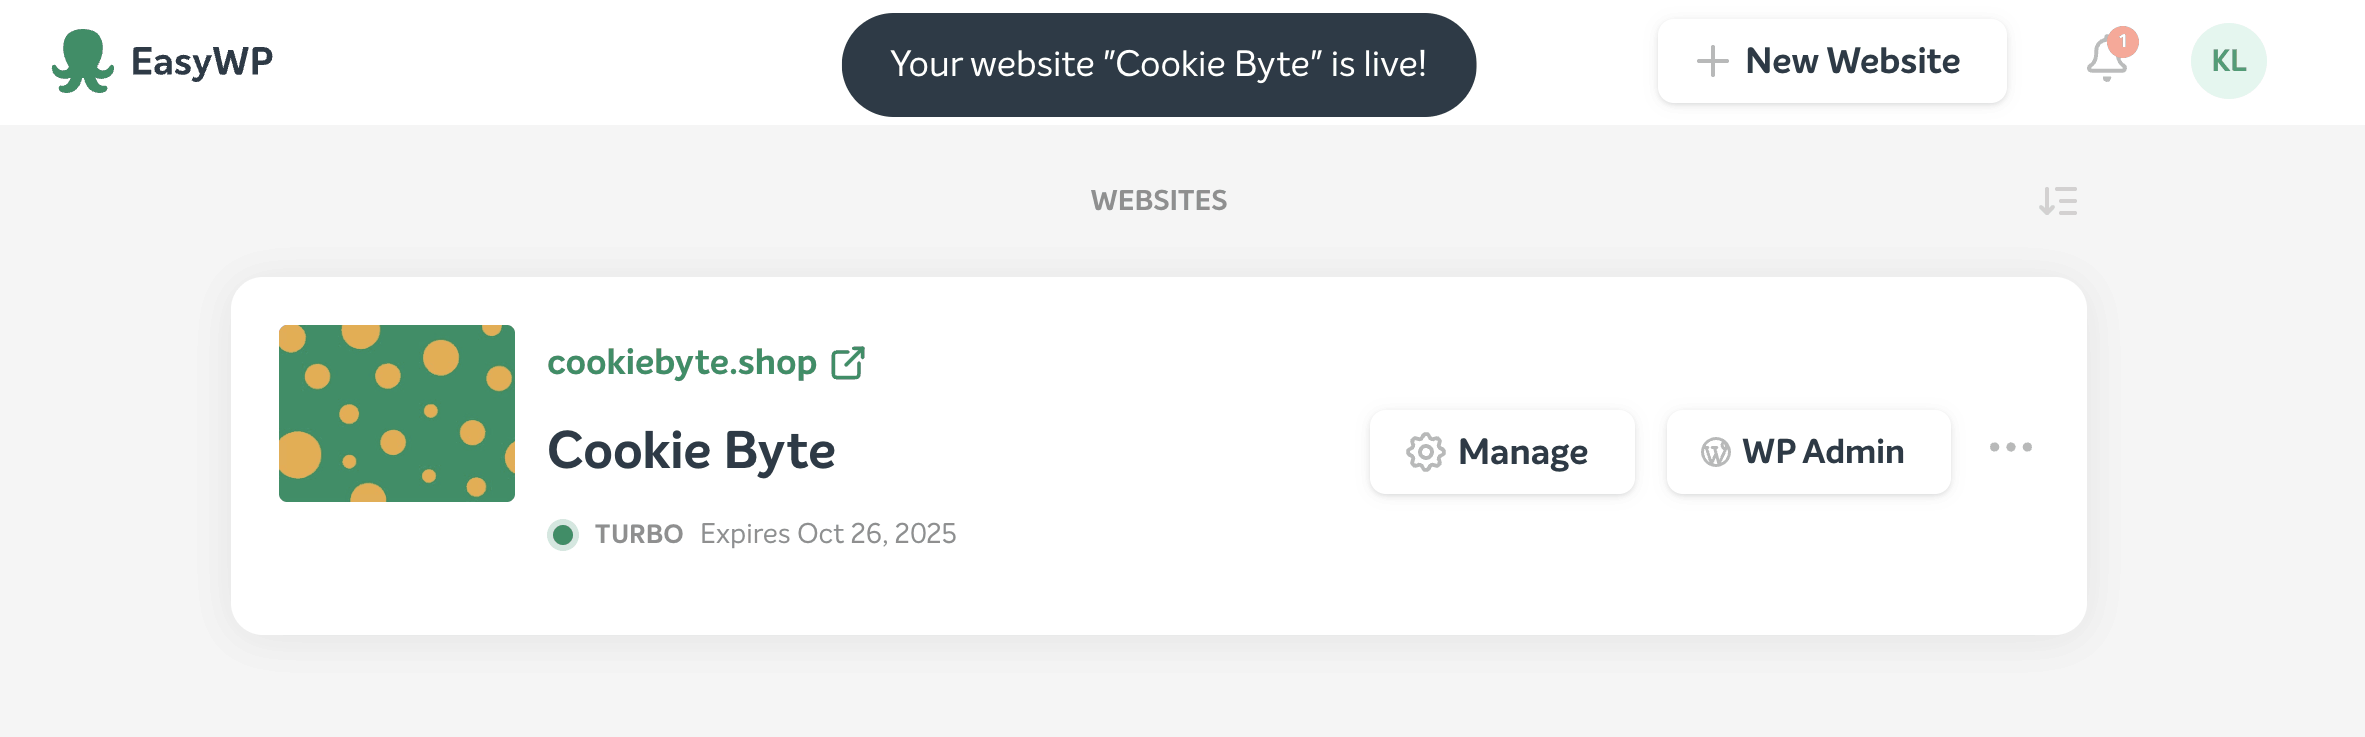Viewport: 2365px width, 737px height.
Task: Select the Cookie Byte website title
Action: click(x=691, y=450)
